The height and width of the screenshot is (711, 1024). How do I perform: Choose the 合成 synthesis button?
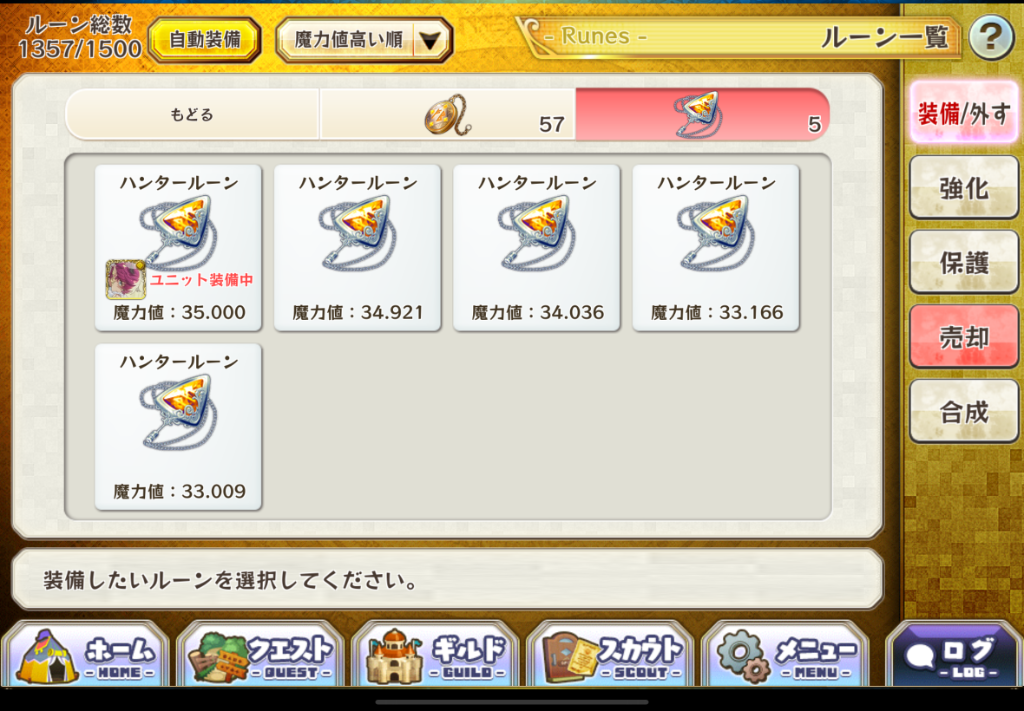(964, 412)
